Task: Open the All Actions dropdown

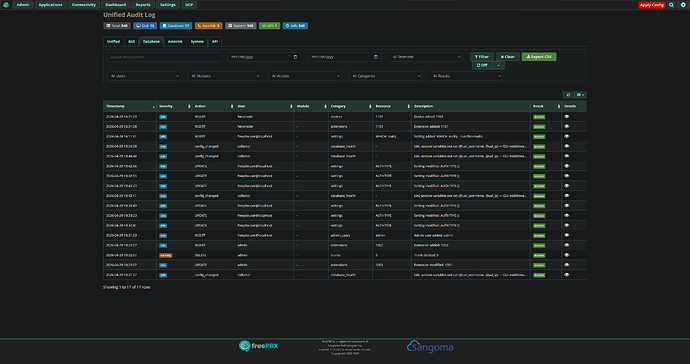Action: pyautogui.click(x=305, y=76)
